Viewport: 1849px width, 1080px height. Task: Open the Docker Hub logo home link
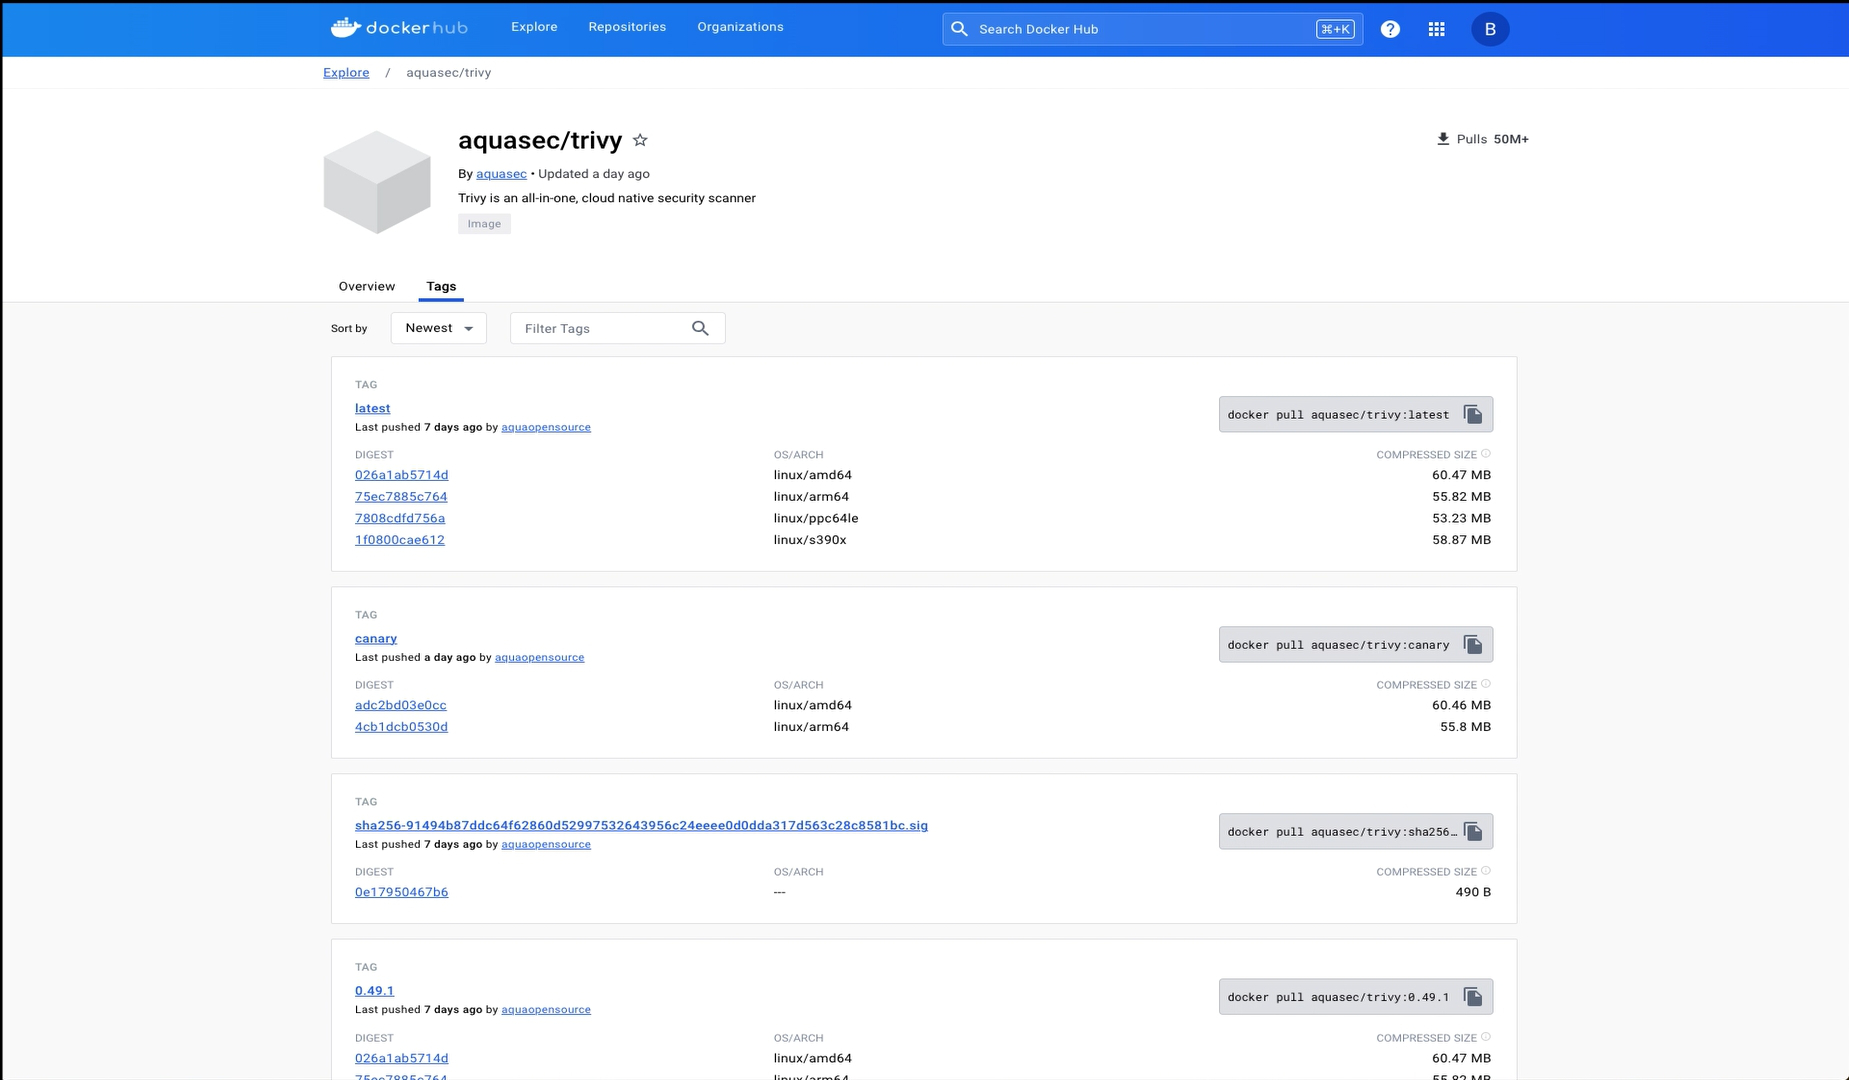399,28
